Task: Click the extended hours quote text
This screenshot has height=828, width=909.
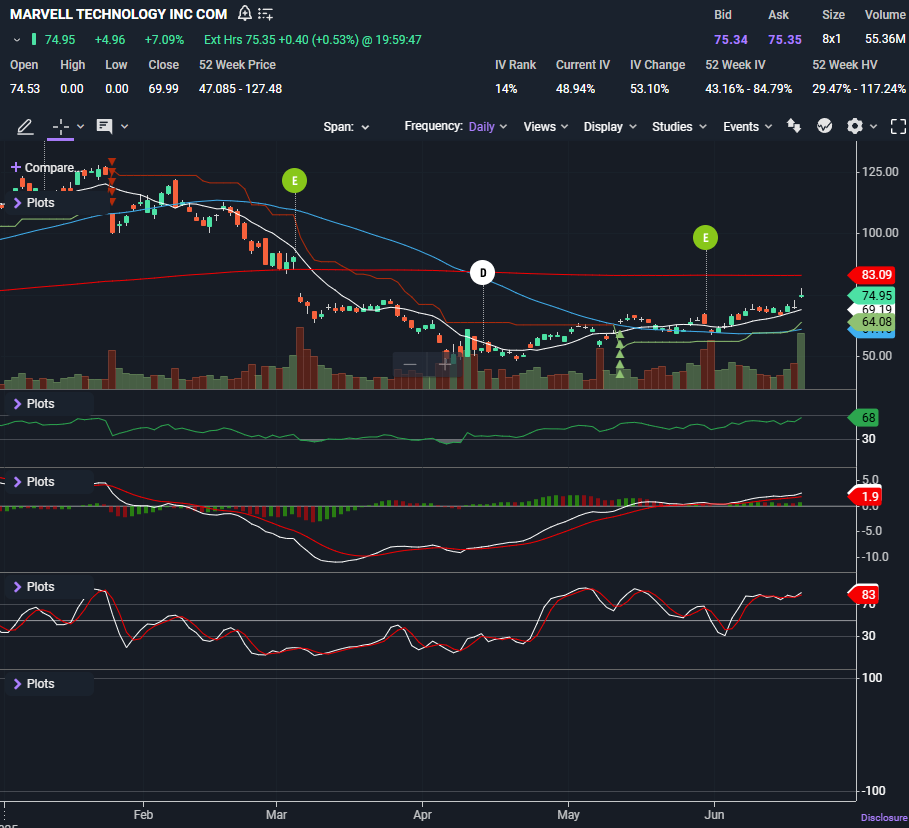Action: (312, 40)
